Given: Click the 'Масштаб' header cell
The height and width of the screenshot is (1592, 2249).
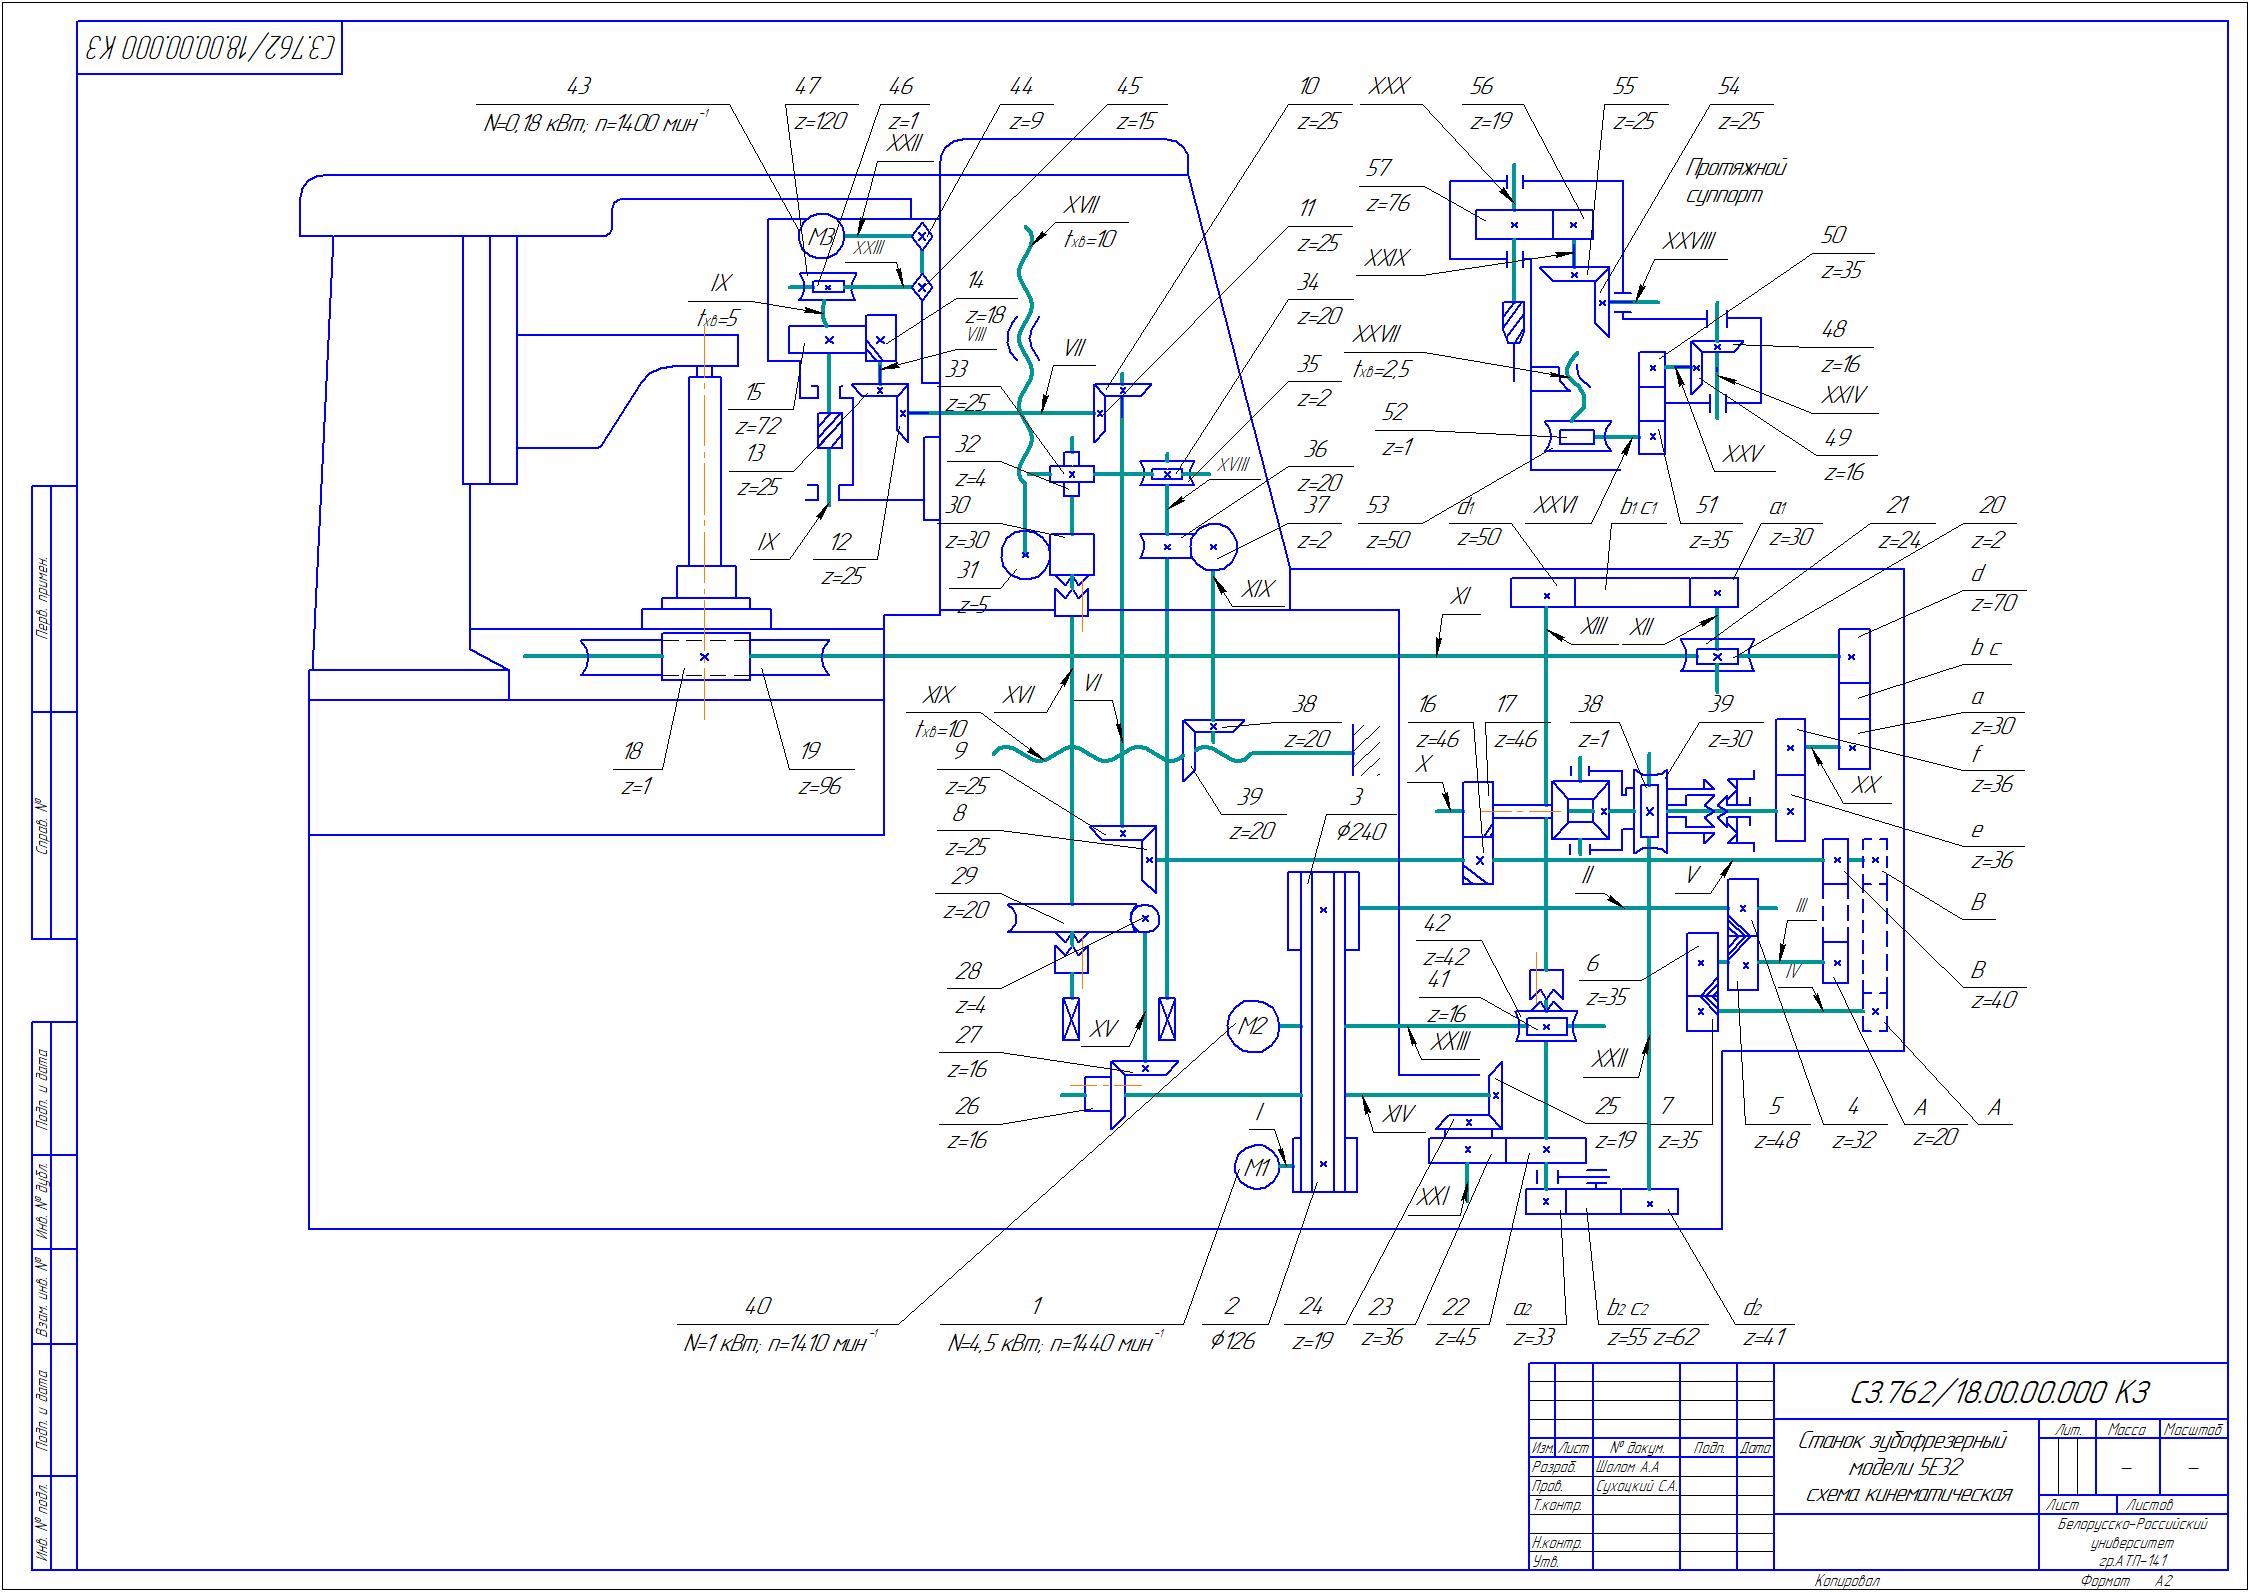Looking at the screenshot, I should pos(2193,1430).
